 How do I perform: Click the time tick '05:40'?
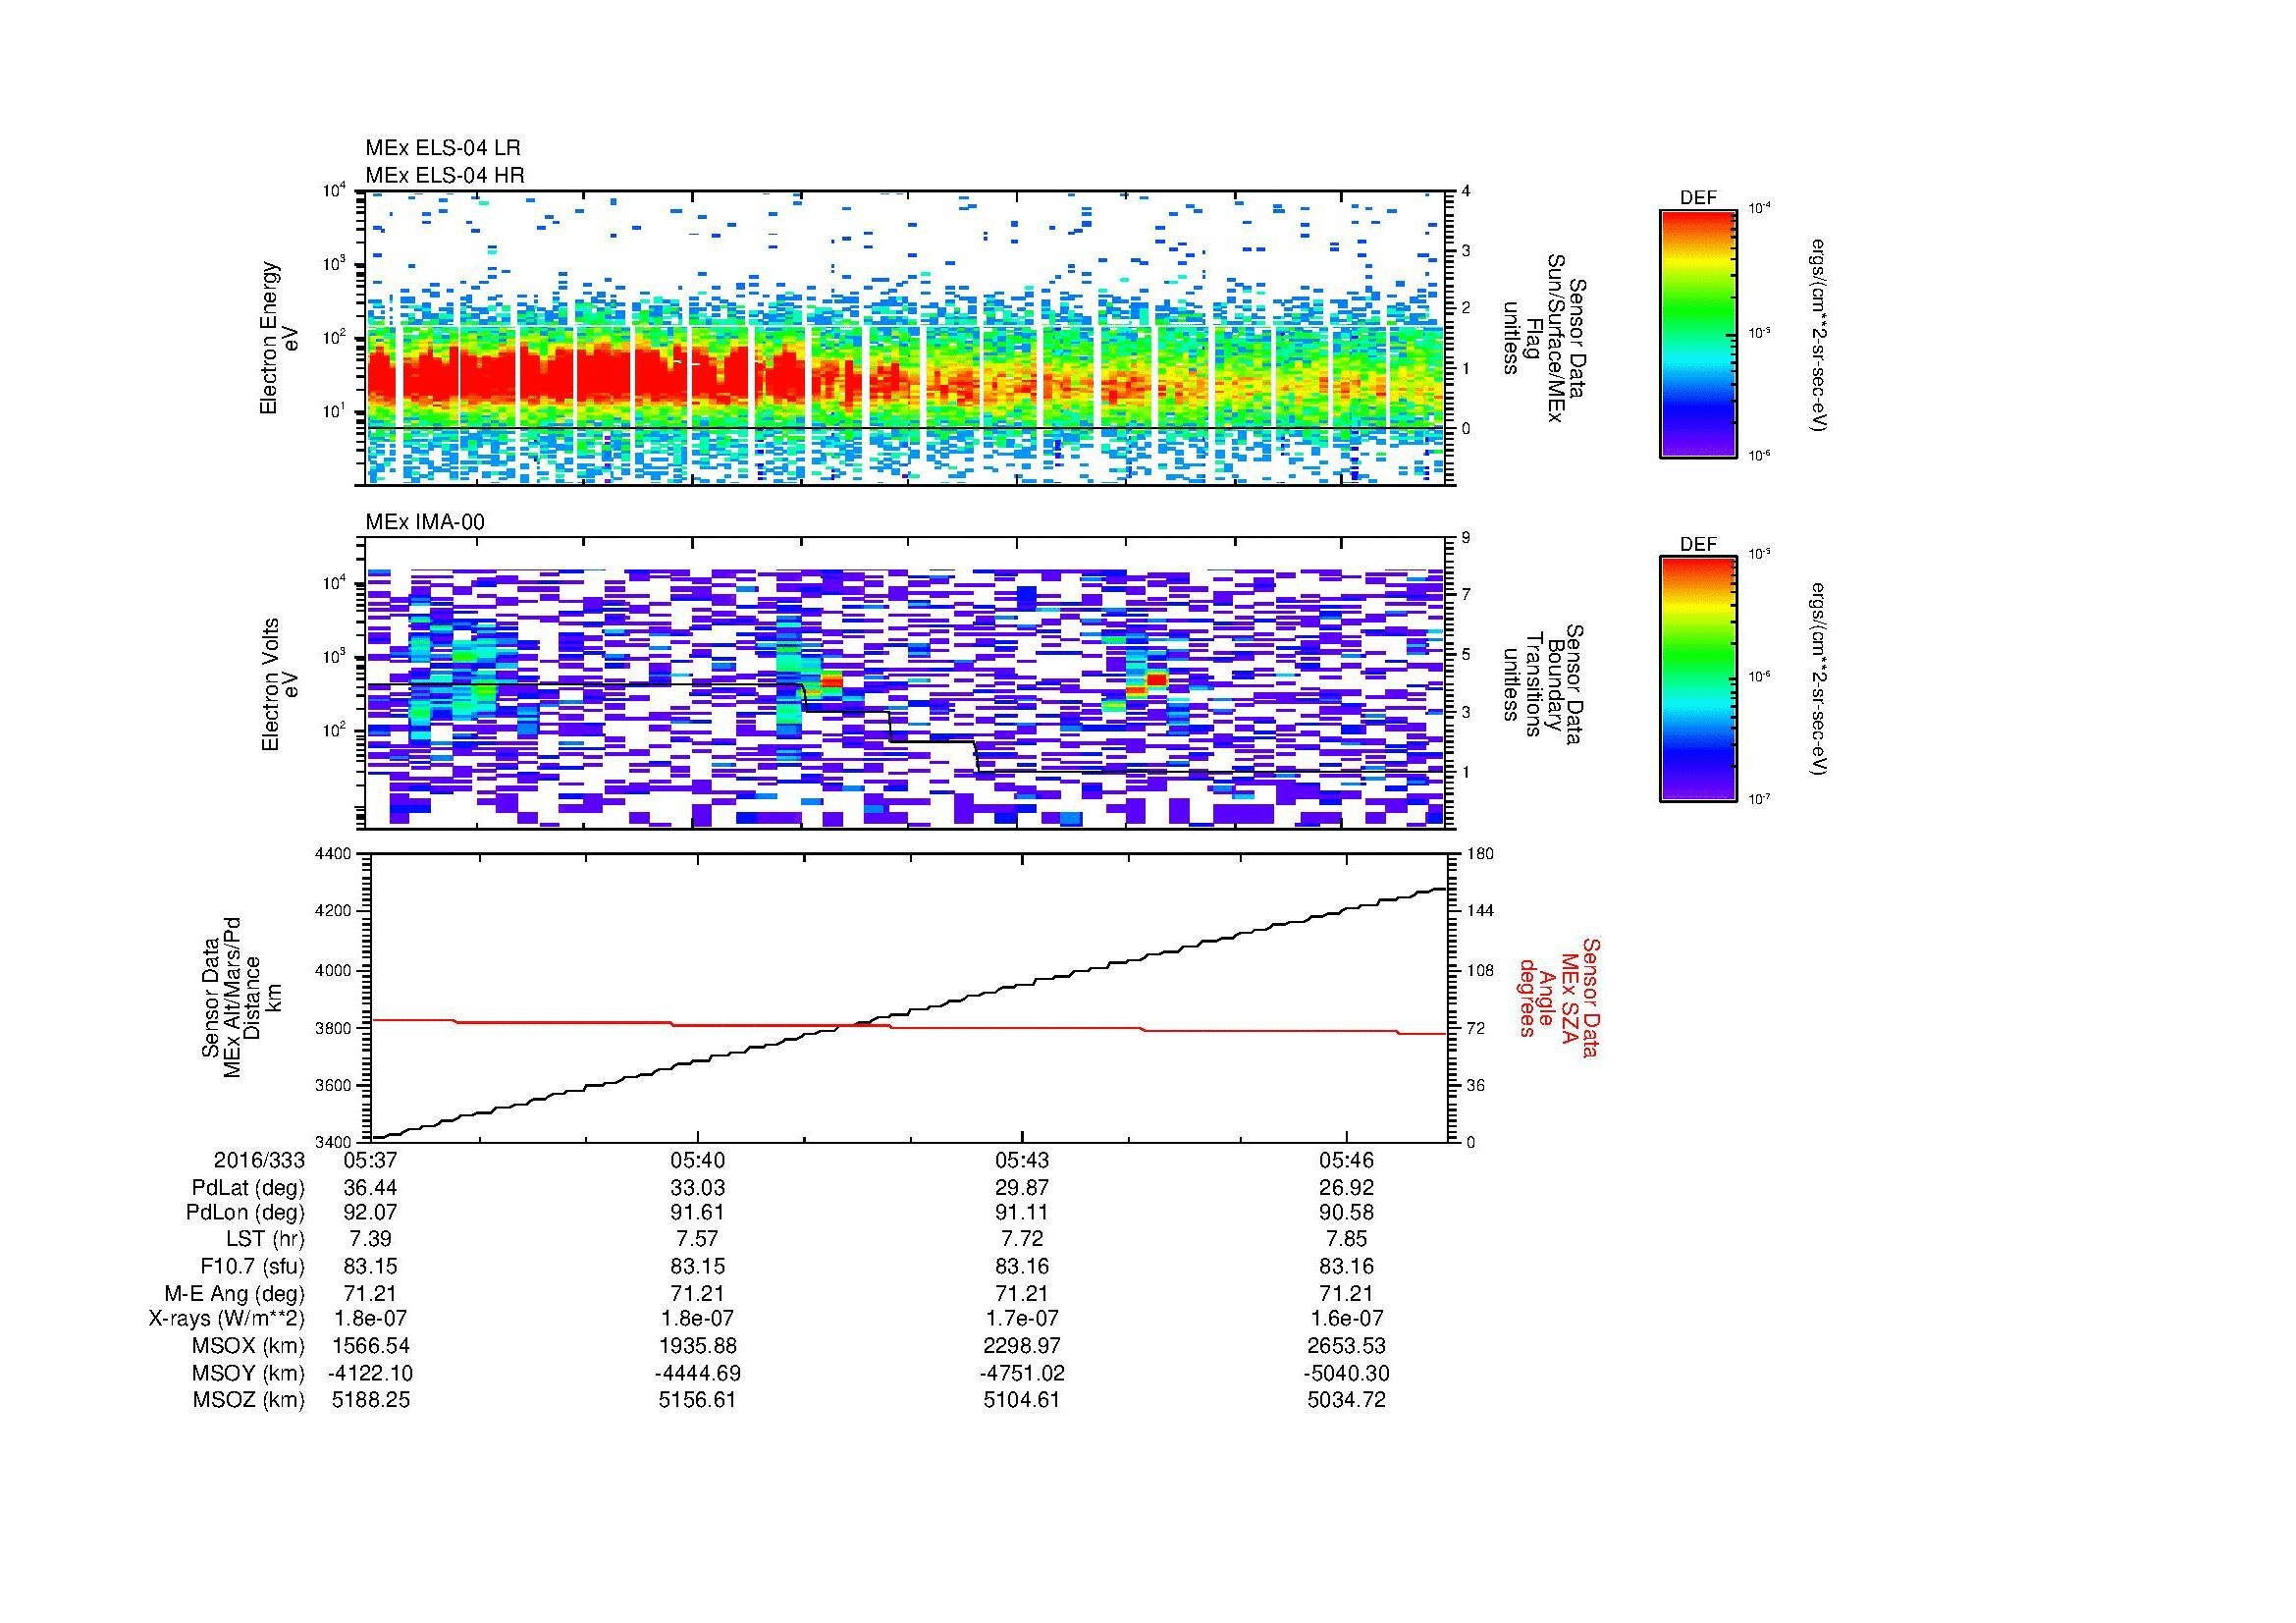697,1160
